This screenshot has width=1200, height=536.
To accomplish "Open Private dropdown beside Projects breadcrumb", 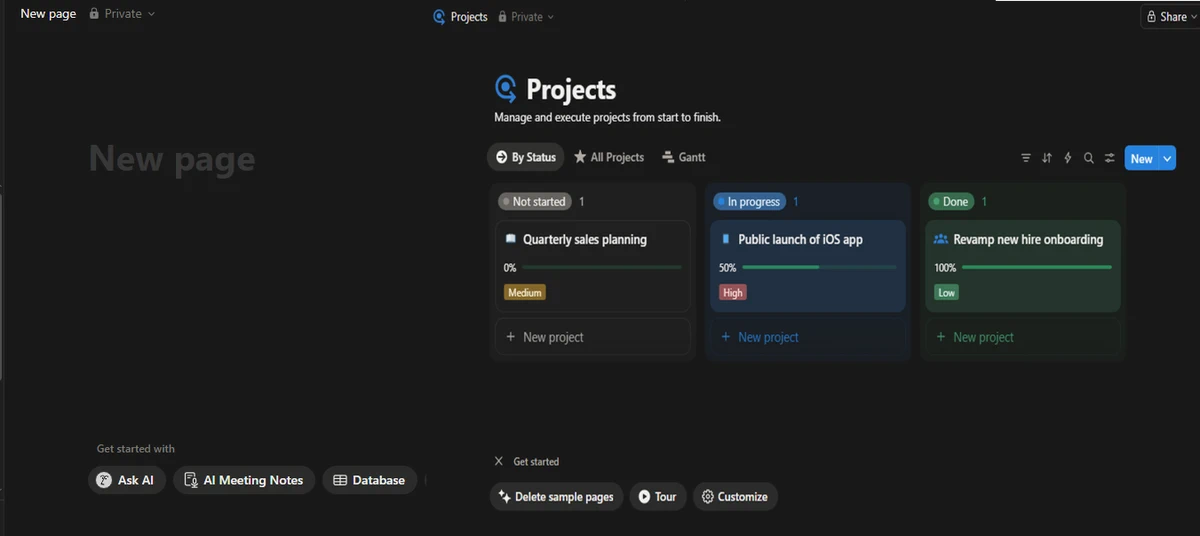I will click(532, 17).
